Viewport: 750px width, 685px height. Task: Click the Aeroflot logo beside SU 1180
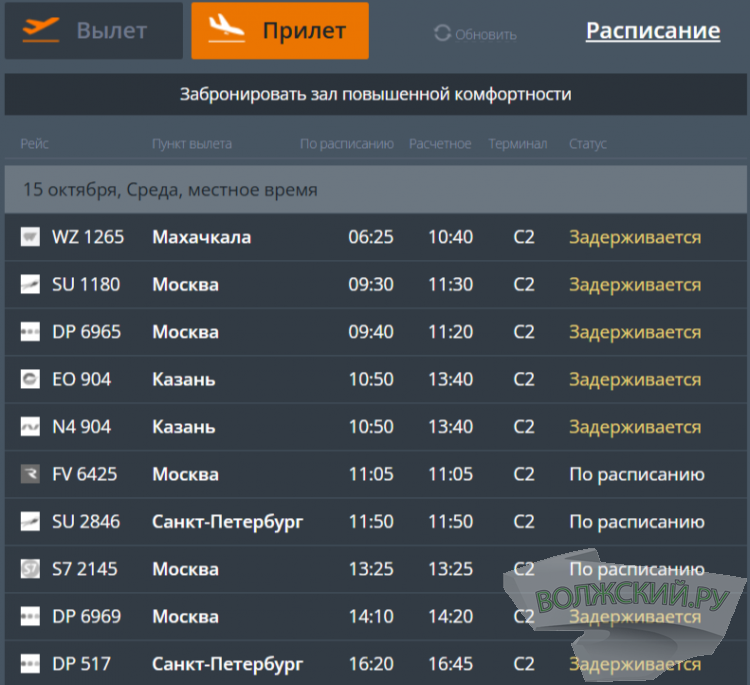[30, 285]
